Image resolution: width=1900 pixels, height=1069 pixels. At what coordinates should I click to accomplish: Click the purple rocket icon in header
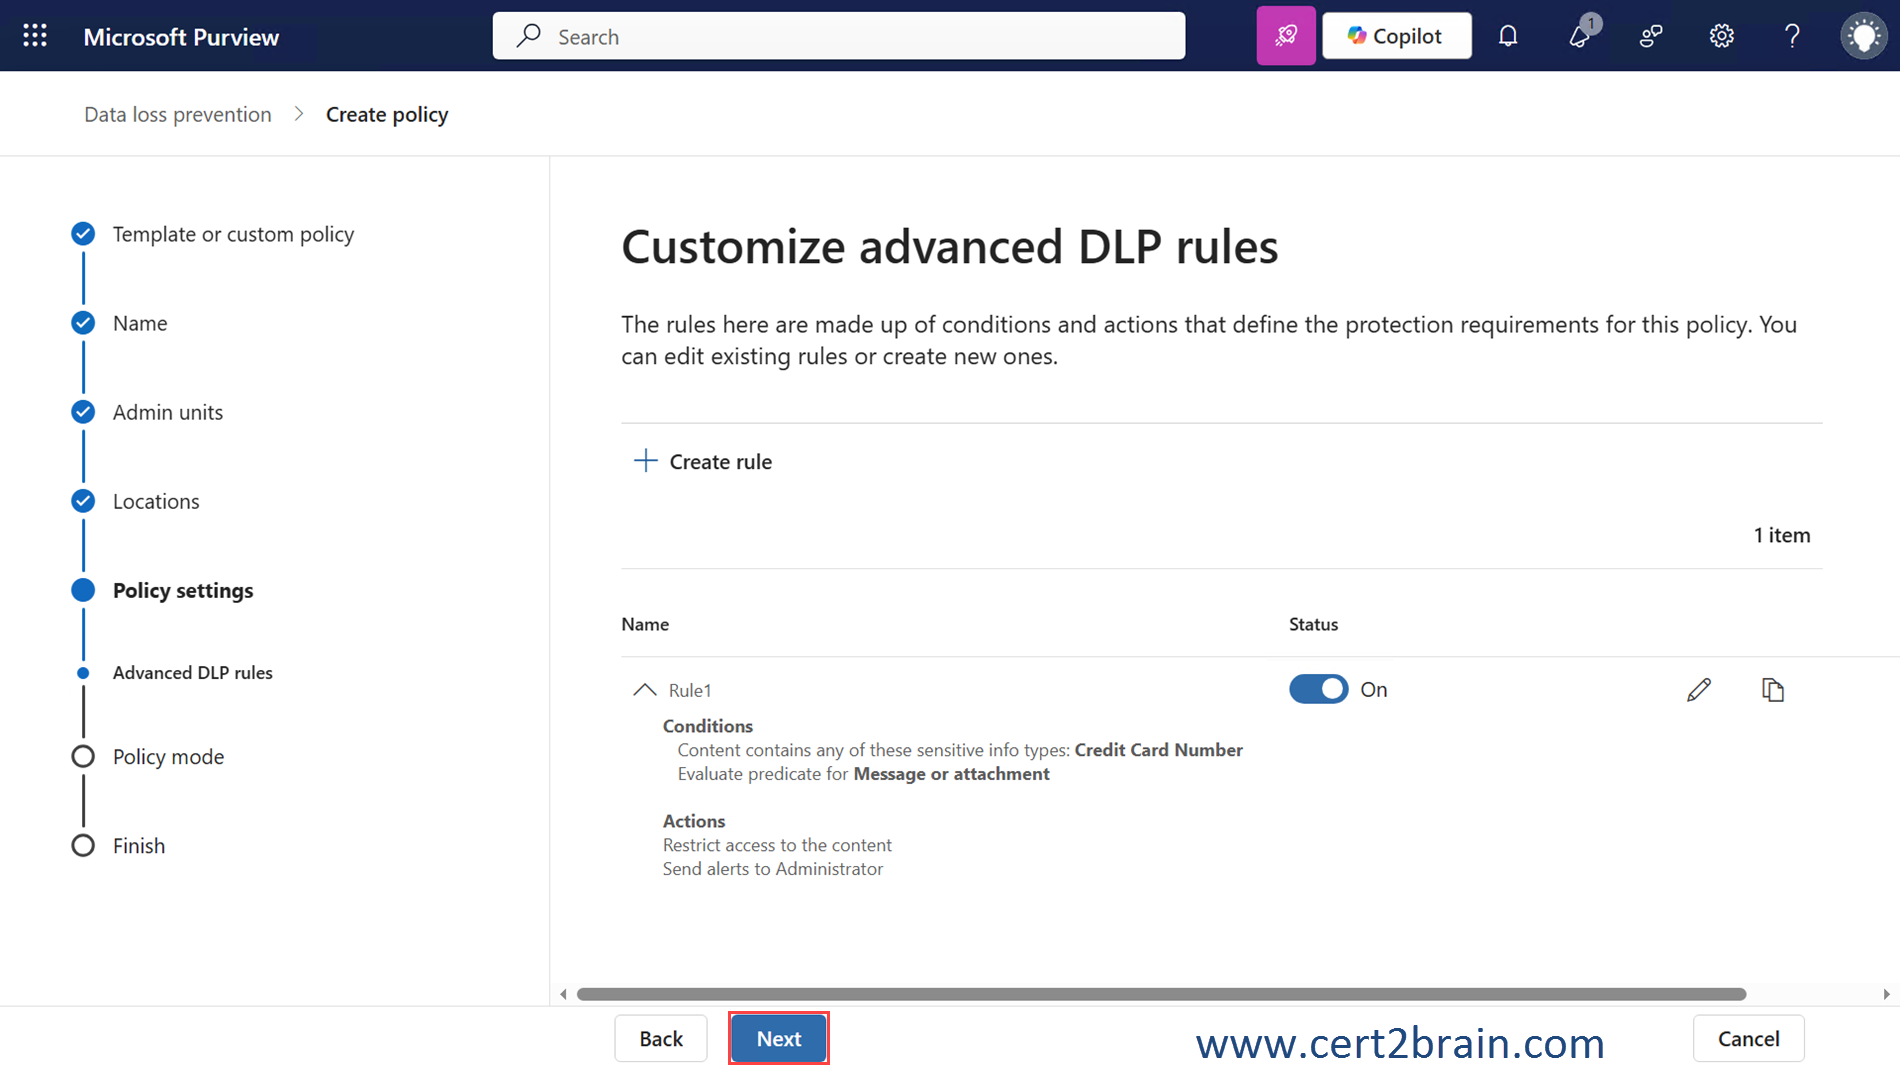pyautogui.click(x=1285, y=36)
